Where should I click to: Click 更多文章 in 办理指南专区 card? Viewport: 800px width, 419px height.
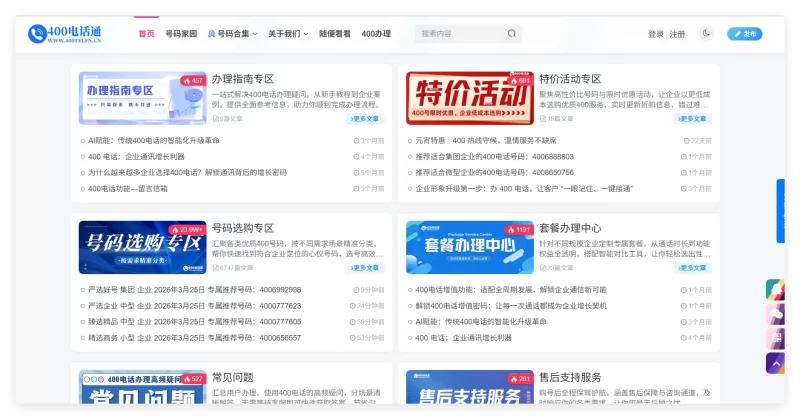(x=364, y=118)
